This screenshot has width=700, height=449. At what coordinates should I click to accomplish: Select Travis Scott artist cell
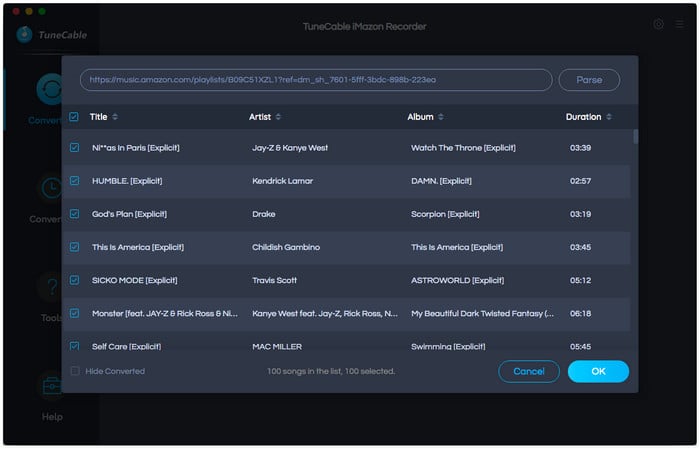(x=274, y=280)
